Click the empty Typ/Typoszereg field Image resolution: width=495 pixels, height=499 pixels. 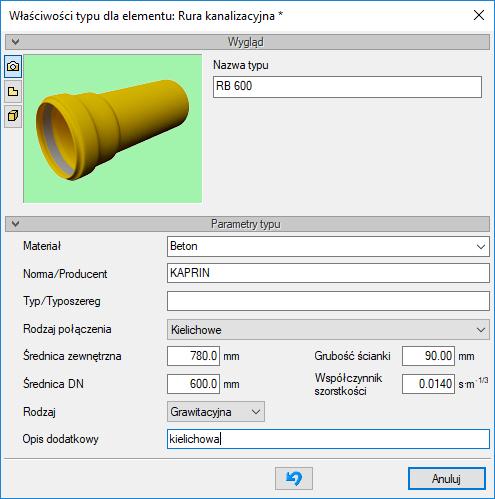click(328, 301)
